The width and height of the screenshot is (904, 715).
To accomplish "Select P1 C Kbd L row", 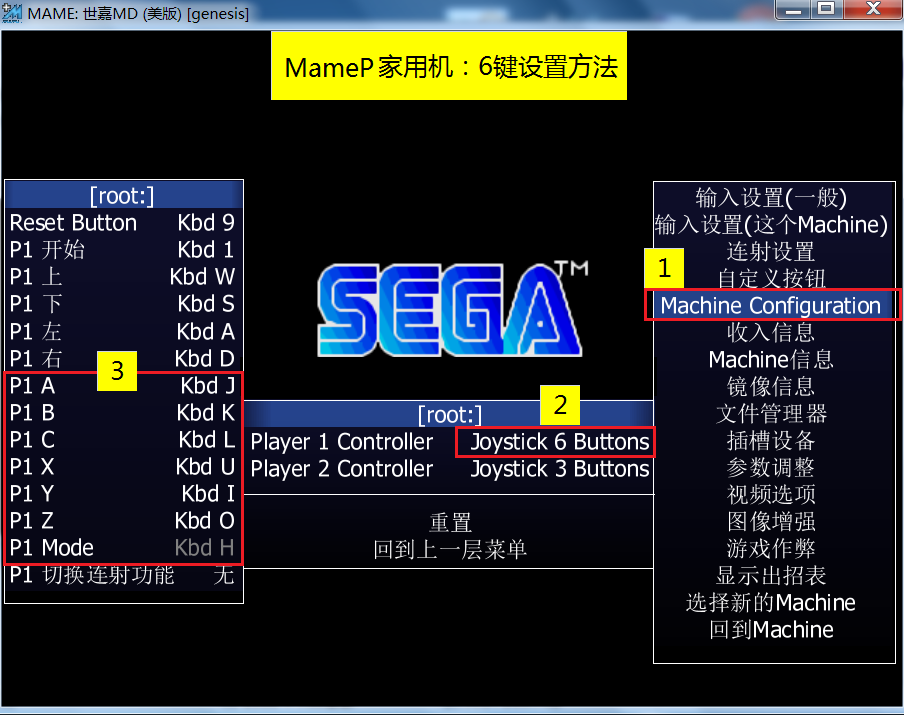I will (x=123, y=440).
